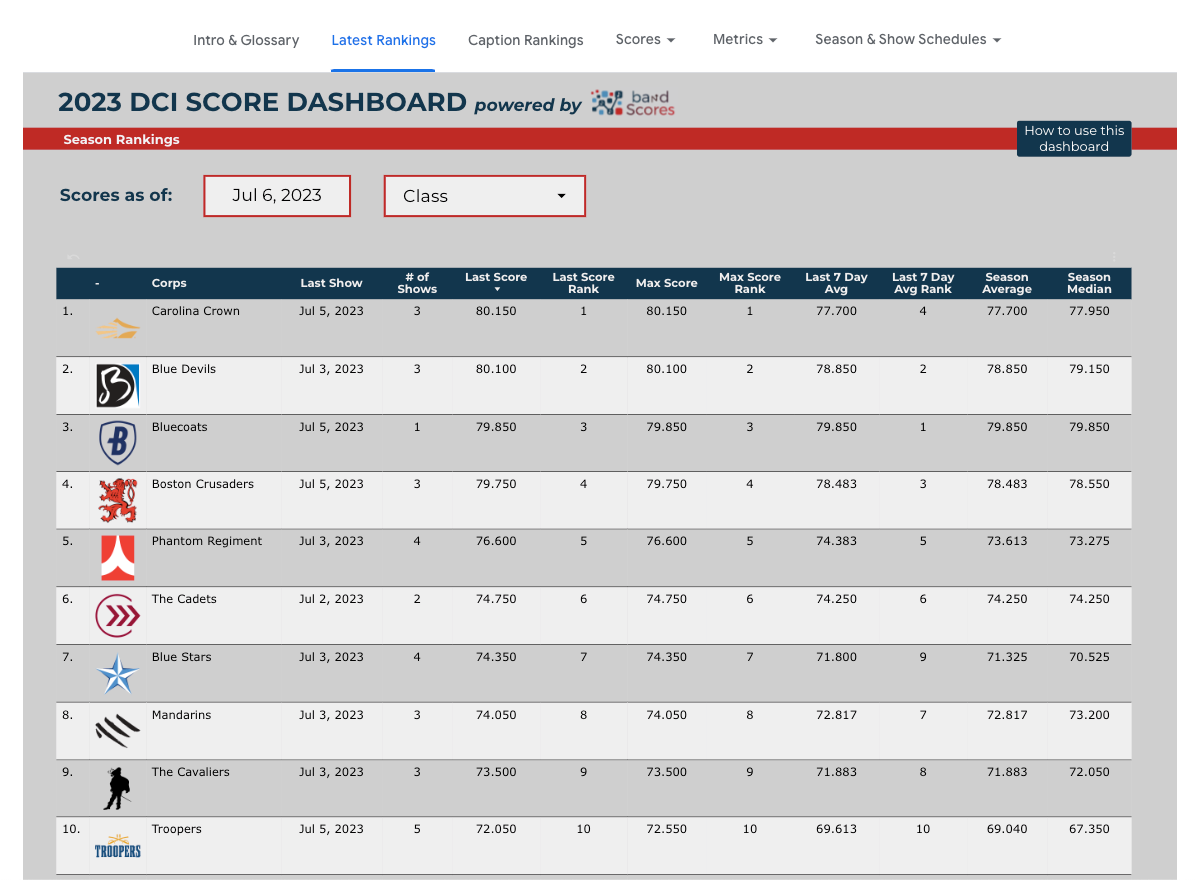Expand the Metrics menu
This screenshot has width=1200, height=880.
pos(745,40)
